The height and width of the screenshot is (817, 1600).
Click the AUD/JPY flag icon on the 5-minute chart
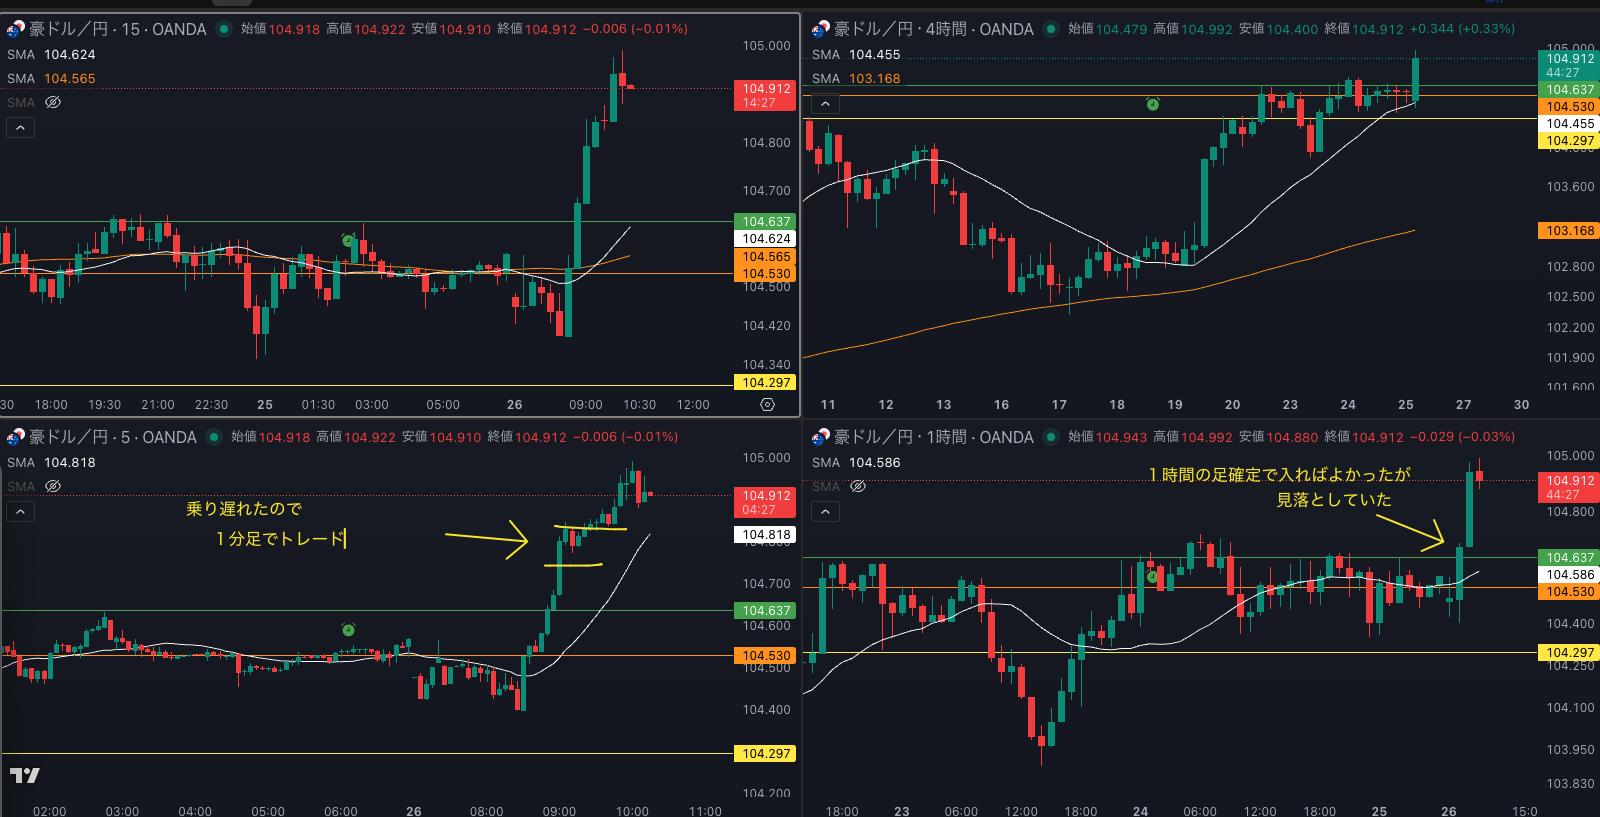click(15, 437)
